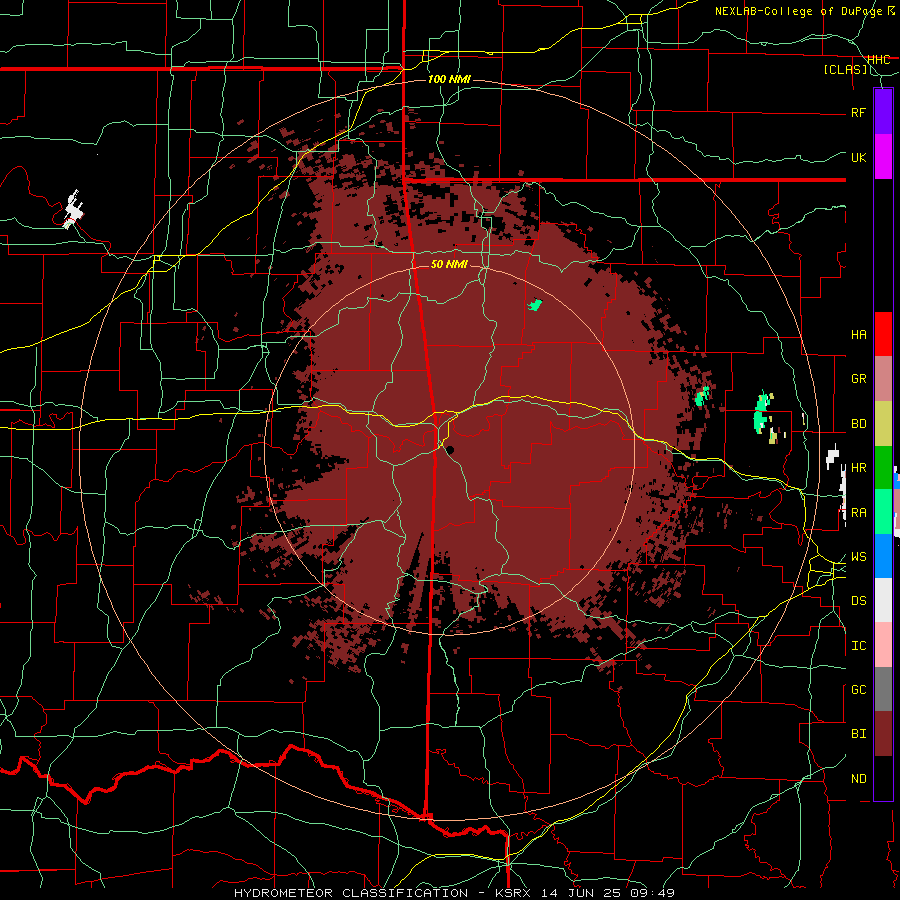Click the ND legend label
Viewport: 900px width, 900px height.
858,779
